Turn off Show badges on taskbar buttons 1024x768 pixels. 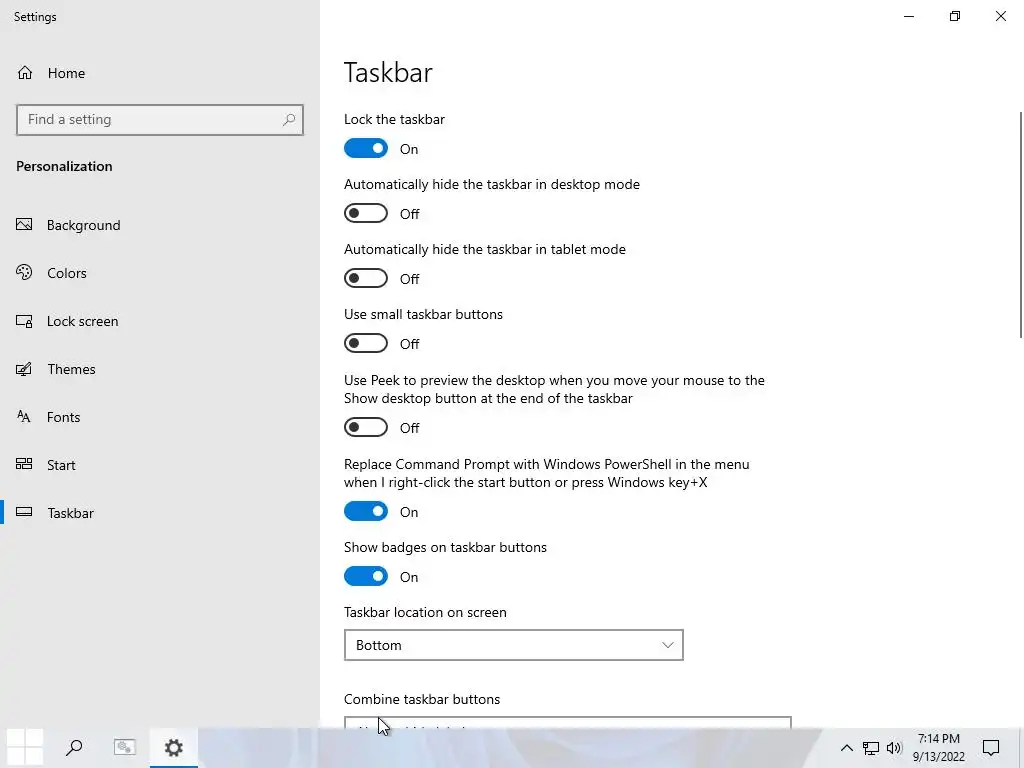coord(366,577)
